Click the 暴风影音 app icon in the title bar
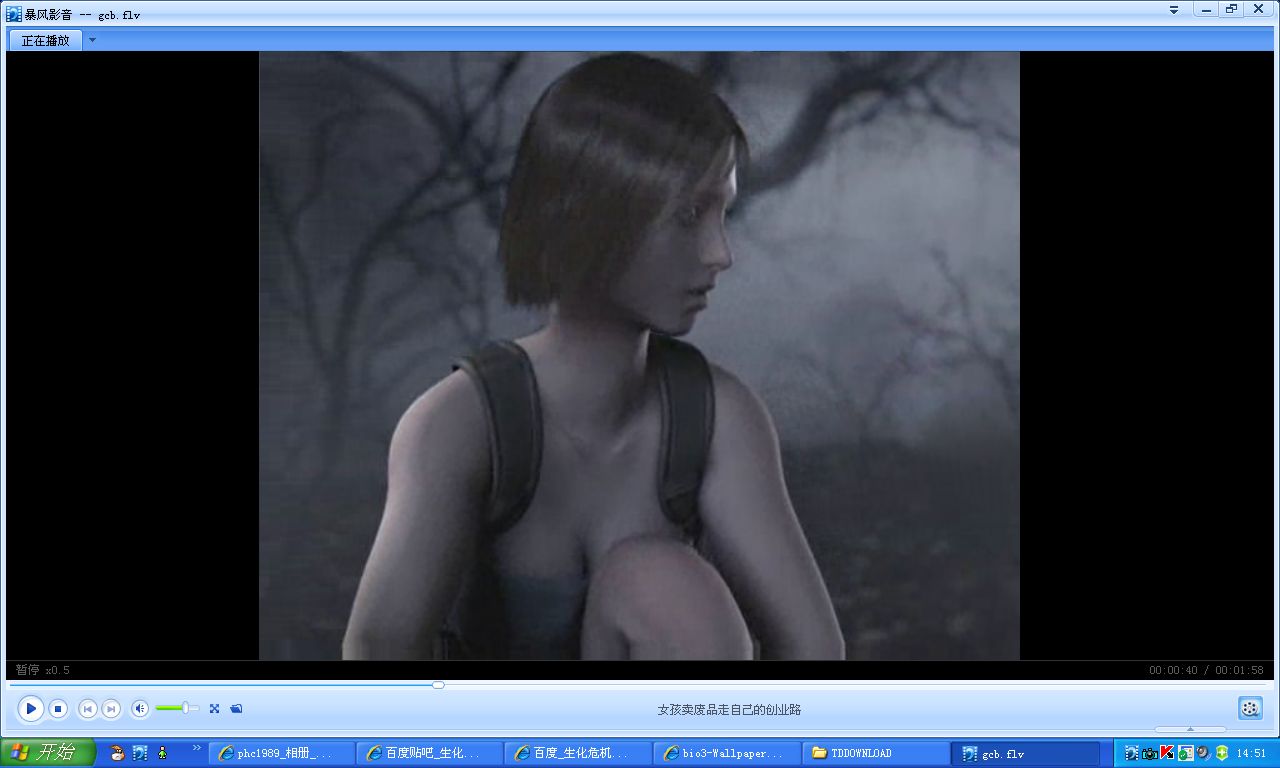The image size is (1280, 768). coord(14,14)
